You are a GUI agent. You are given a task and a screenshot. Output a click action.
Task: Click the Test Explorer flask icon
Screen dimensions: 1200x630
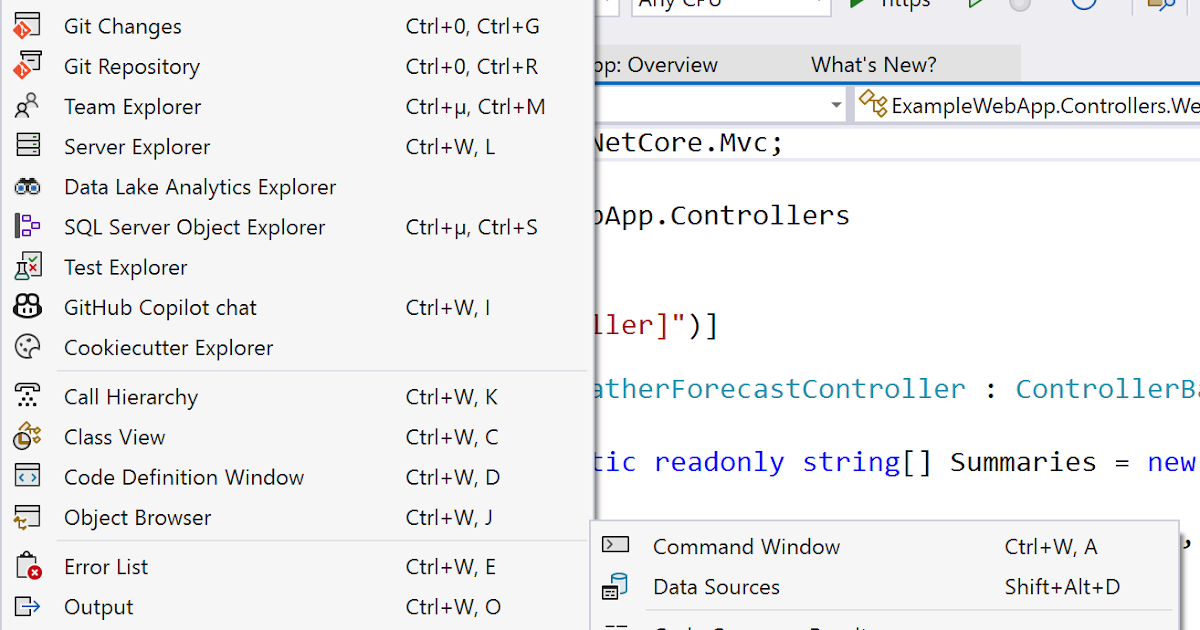pos(28,267)
